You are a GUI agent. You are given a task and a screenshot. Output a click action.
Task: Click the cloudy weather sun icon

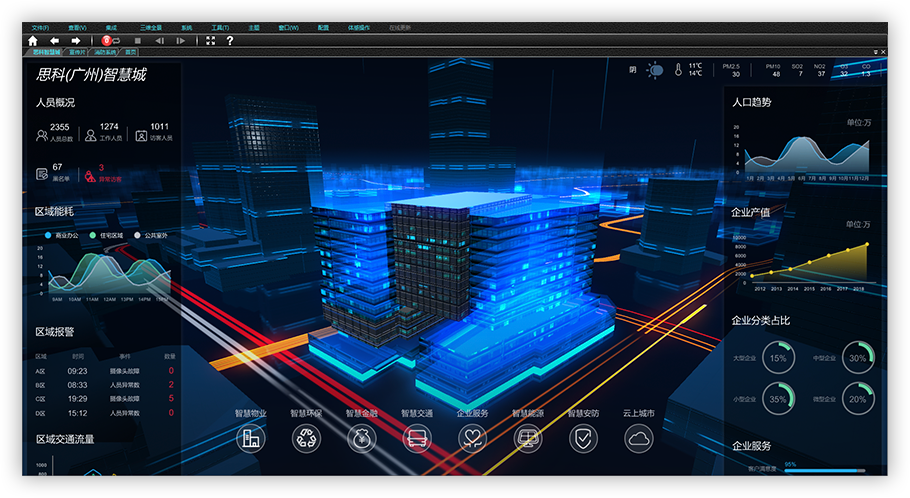coord(655,70)
